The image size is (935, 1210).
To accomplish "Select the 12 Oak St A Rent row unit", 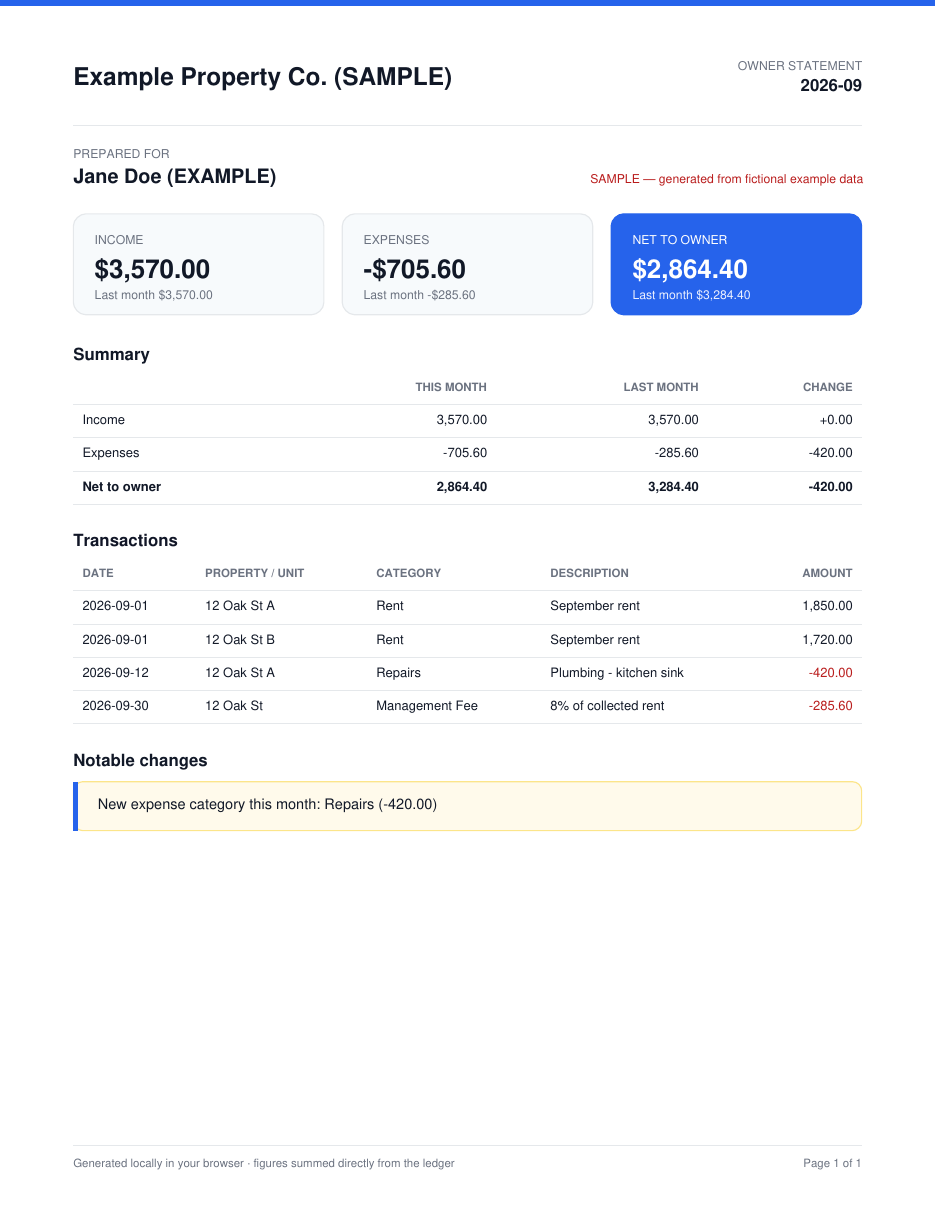I will point(240,606).
